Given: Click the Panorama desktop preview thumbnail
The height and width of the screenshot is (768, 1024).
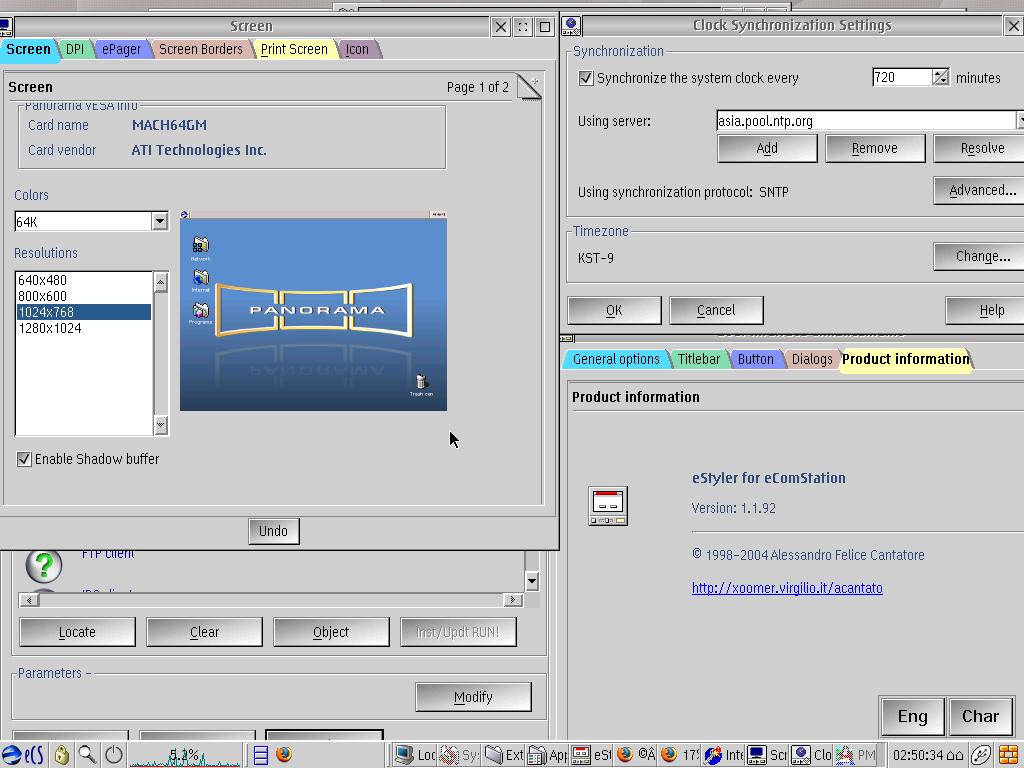Looking at the screenshot, I should click(313, 311).
